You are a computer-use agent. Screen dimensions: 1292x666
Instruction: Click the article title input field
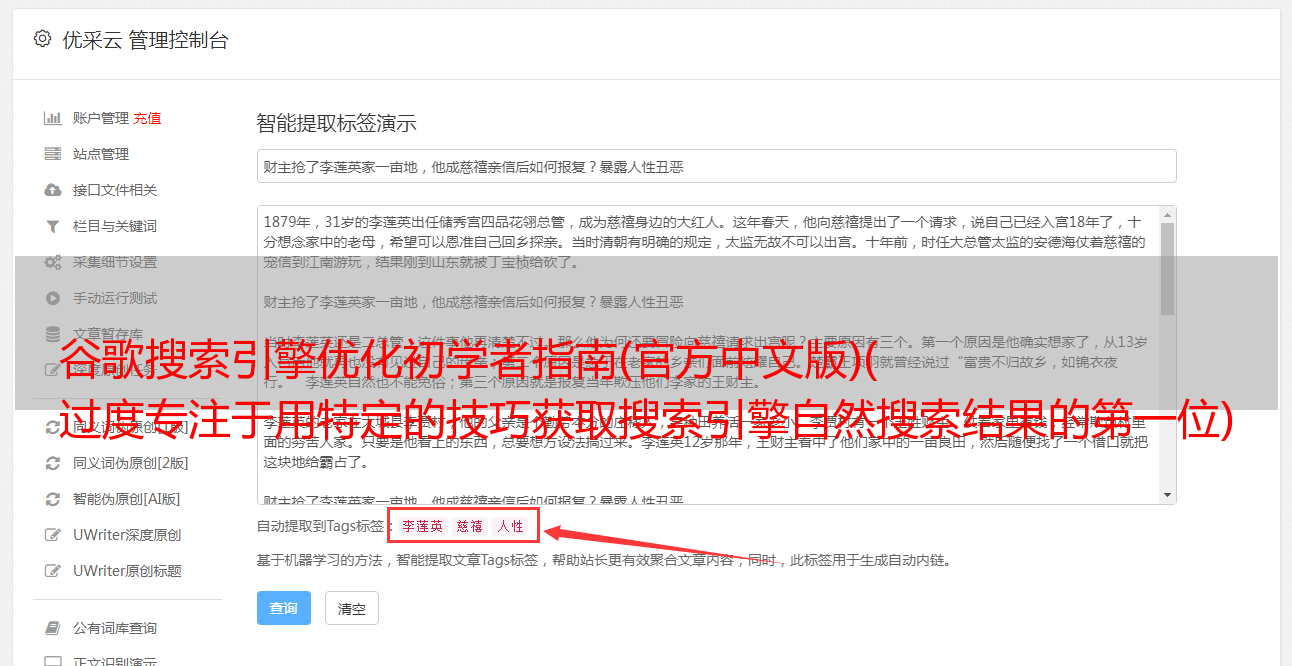click(x=716, y=166)
